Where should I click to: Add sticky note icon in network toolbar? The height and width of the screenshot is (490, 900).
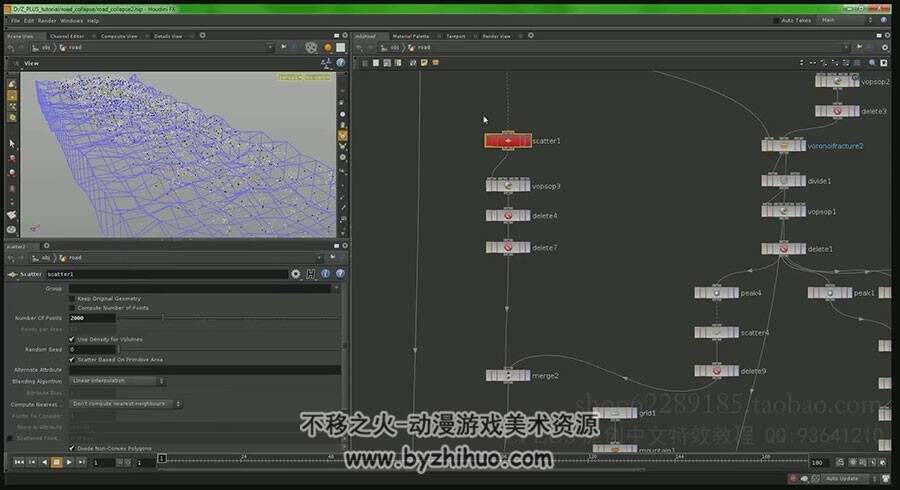tap(424, 63)
